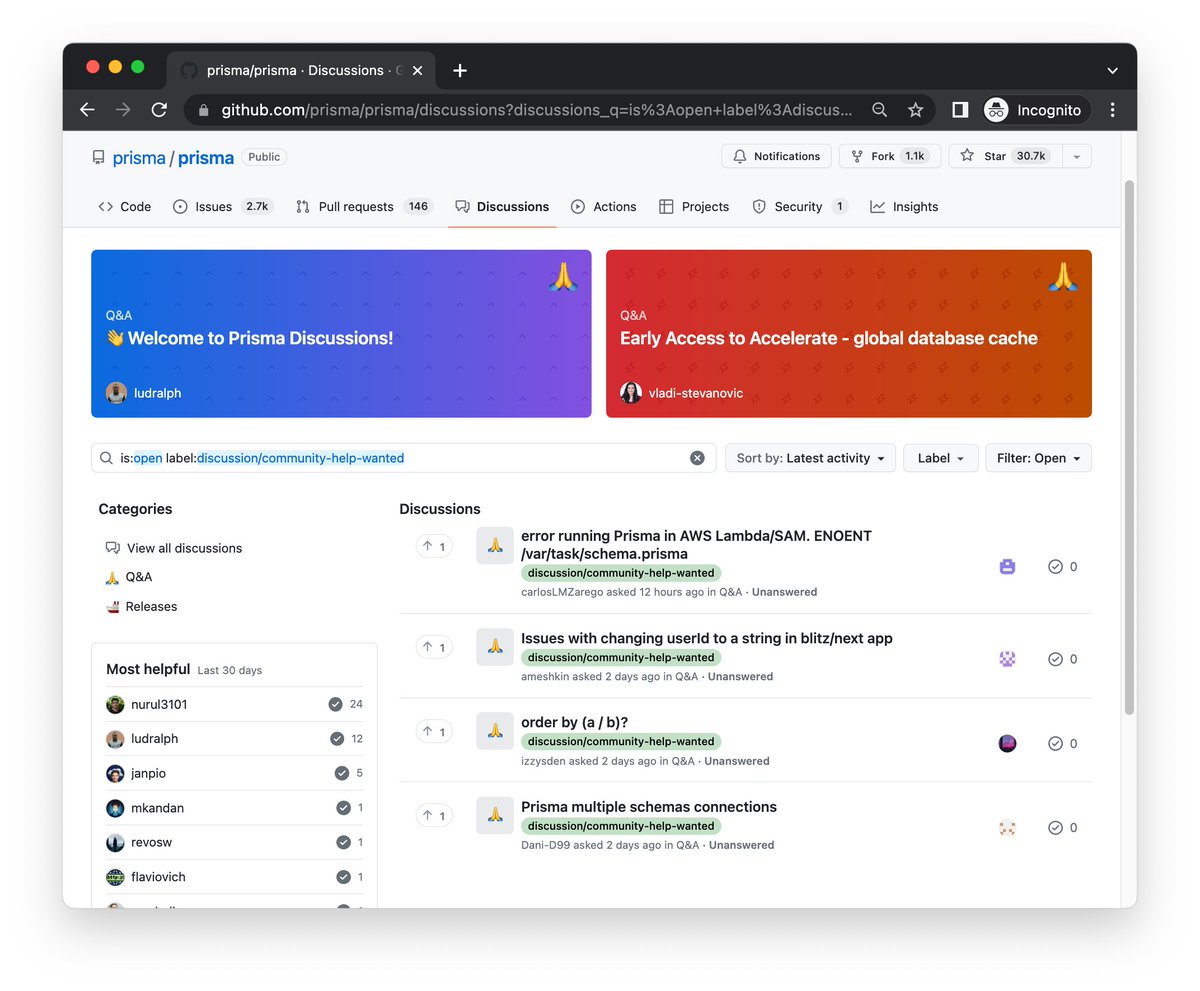This screenshot has width=1200, height=991.
Task: Click the browser address bar URL
Action: click(x=537, y=110)
